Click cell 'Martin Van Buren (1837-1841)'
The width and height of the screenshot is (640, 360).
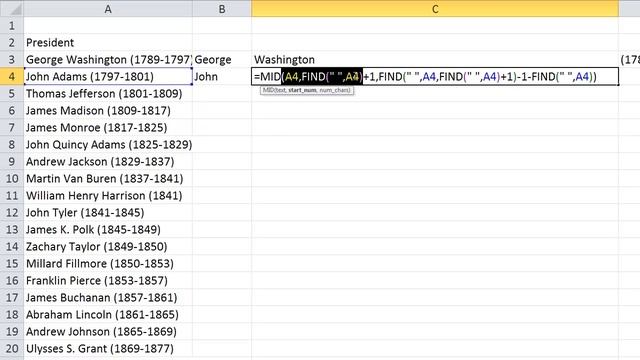[108, 179]
